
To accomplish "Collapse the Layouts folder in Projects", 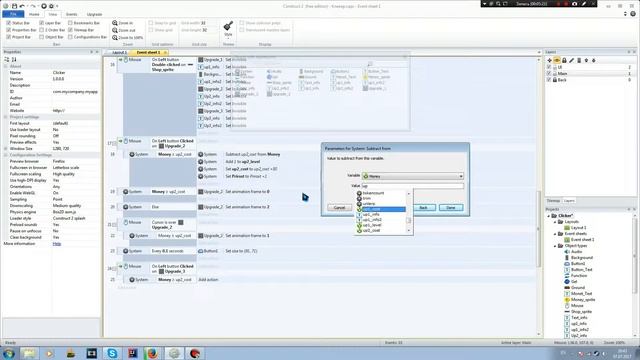I will point(556,222).
